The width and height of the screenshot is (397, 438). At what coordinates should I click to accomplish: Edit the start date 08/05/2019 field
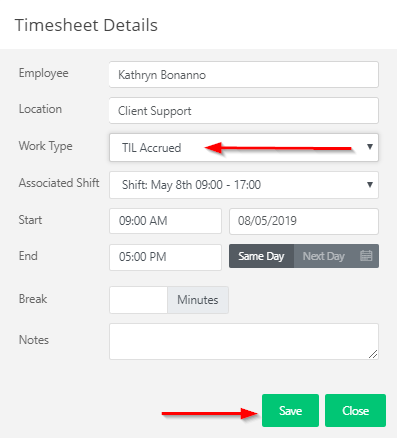[304, 221]
